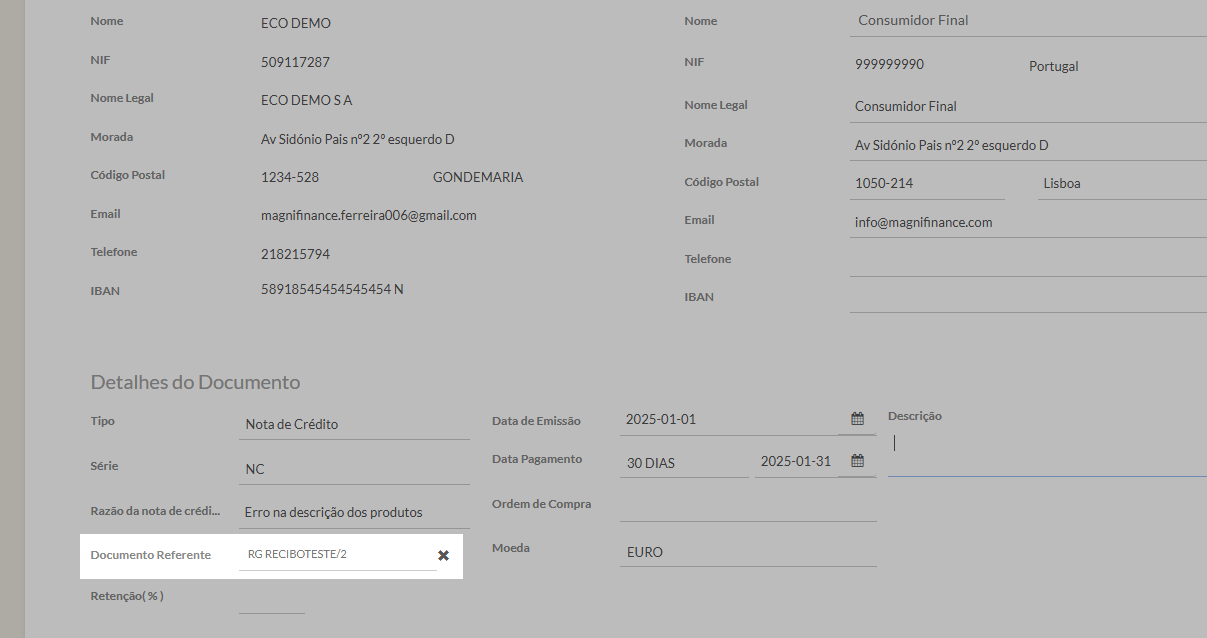The height and width of the screenshot is (638, 1207).
Task: Click the Retenção (%) input field
Action: pos(271,598)
